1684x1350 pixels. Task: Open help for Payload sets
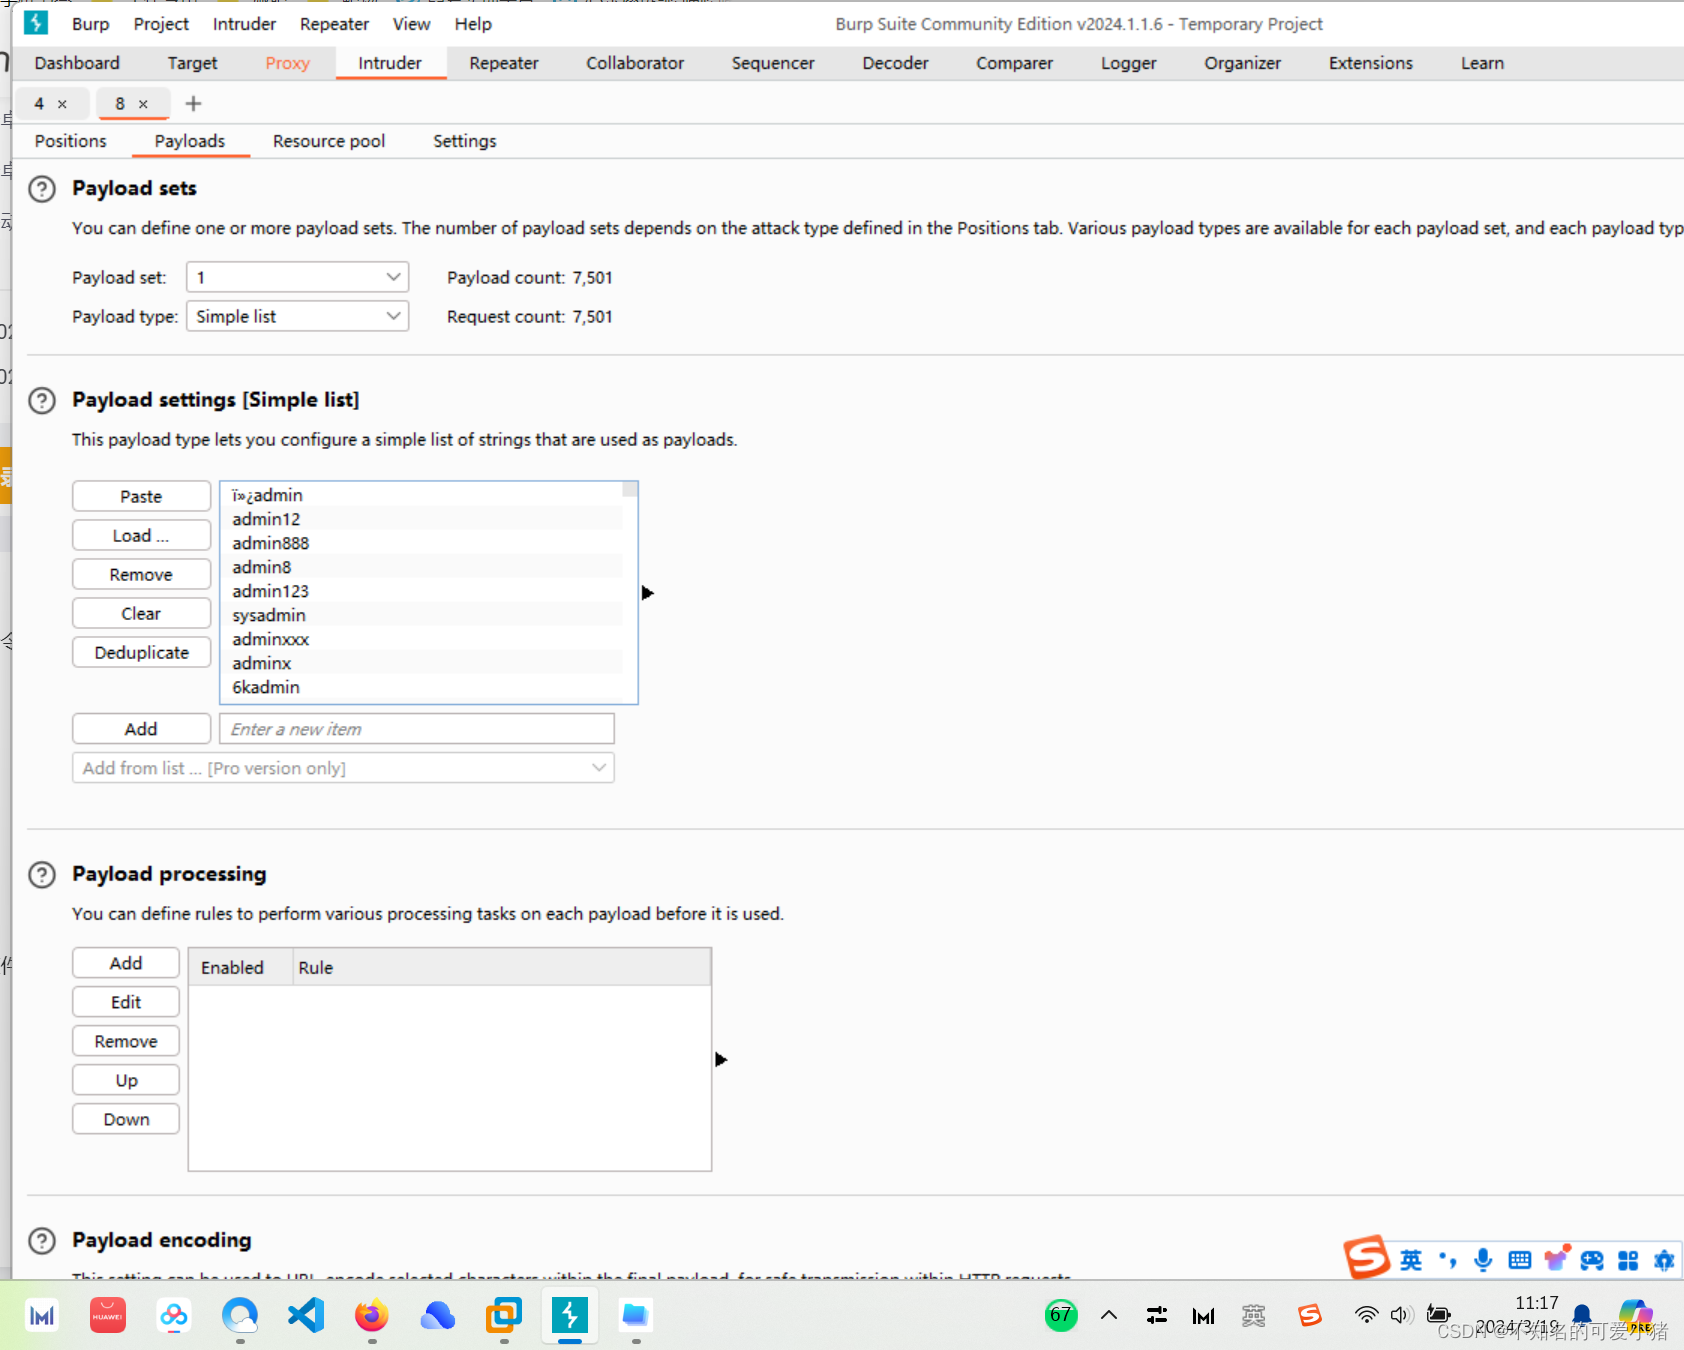pos(42,189)
